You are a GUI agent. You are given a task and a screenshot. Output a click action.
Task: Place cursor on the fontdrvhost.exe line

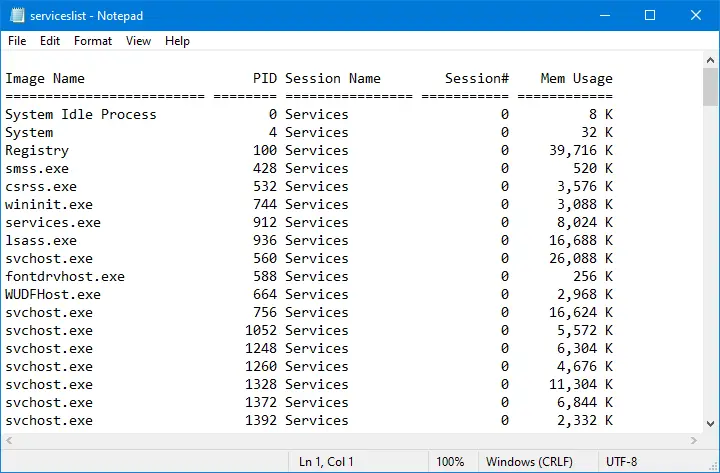[309, 276]
